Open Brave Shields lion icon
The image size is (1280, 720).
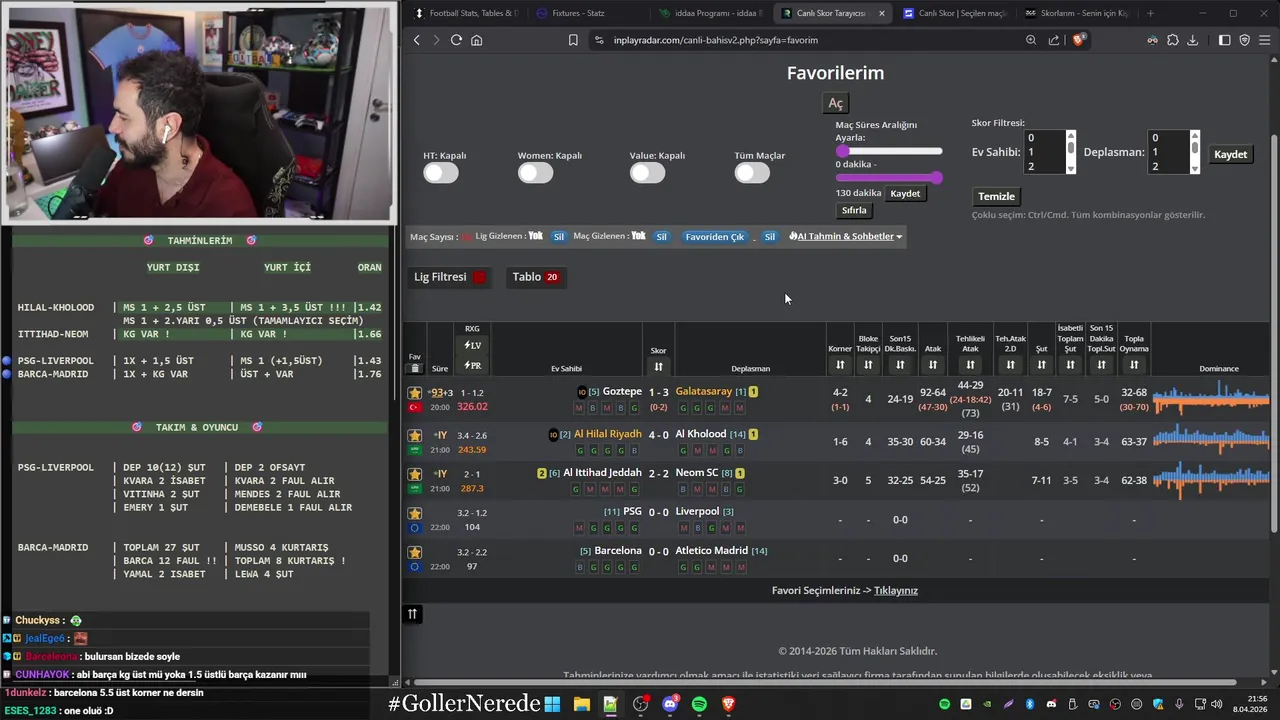(x=1078, y=40)
